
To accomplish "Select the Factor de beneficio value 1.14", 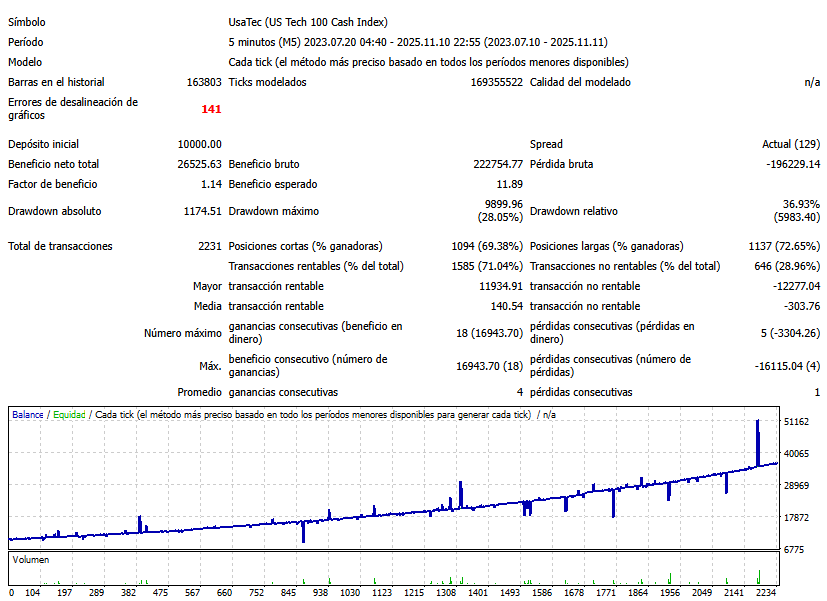I will click(211, 185).
